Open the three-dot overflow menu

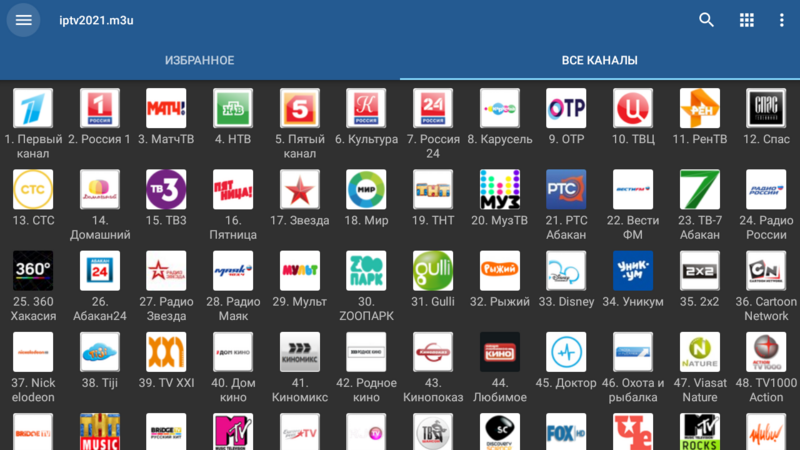click(781, 20)
